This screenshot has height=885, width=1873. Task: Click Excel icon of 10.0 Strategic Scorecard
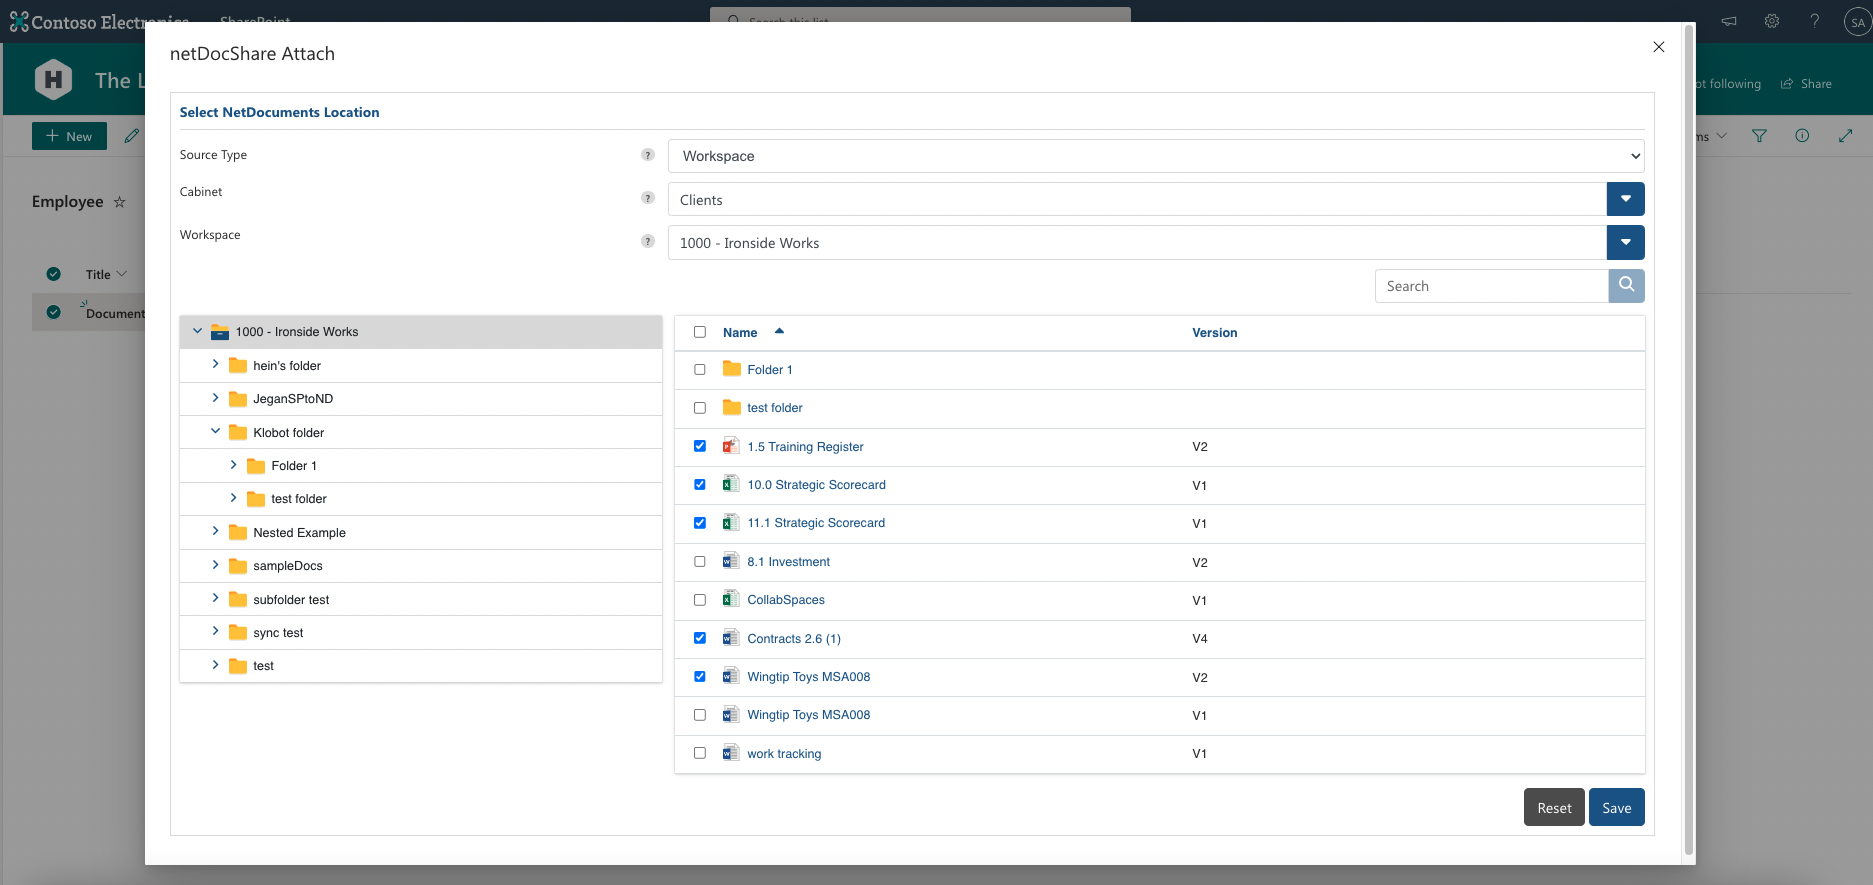coord(731,484)
